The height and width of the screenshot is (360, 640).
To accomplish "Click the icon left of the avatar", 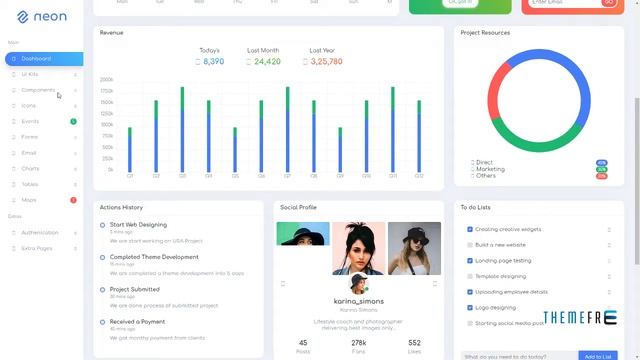I will pyautogui.click(x=283, y=283).
